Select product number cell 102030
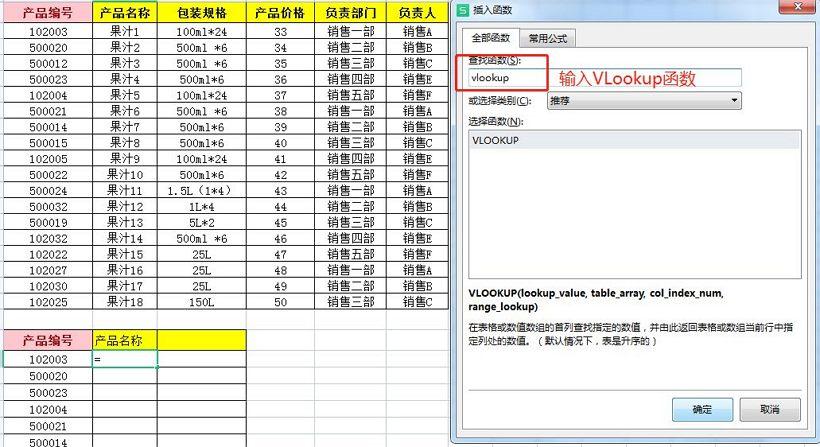The height and width of the screenshot is (447, 820). pyautogui.click(x=48, y=286)
